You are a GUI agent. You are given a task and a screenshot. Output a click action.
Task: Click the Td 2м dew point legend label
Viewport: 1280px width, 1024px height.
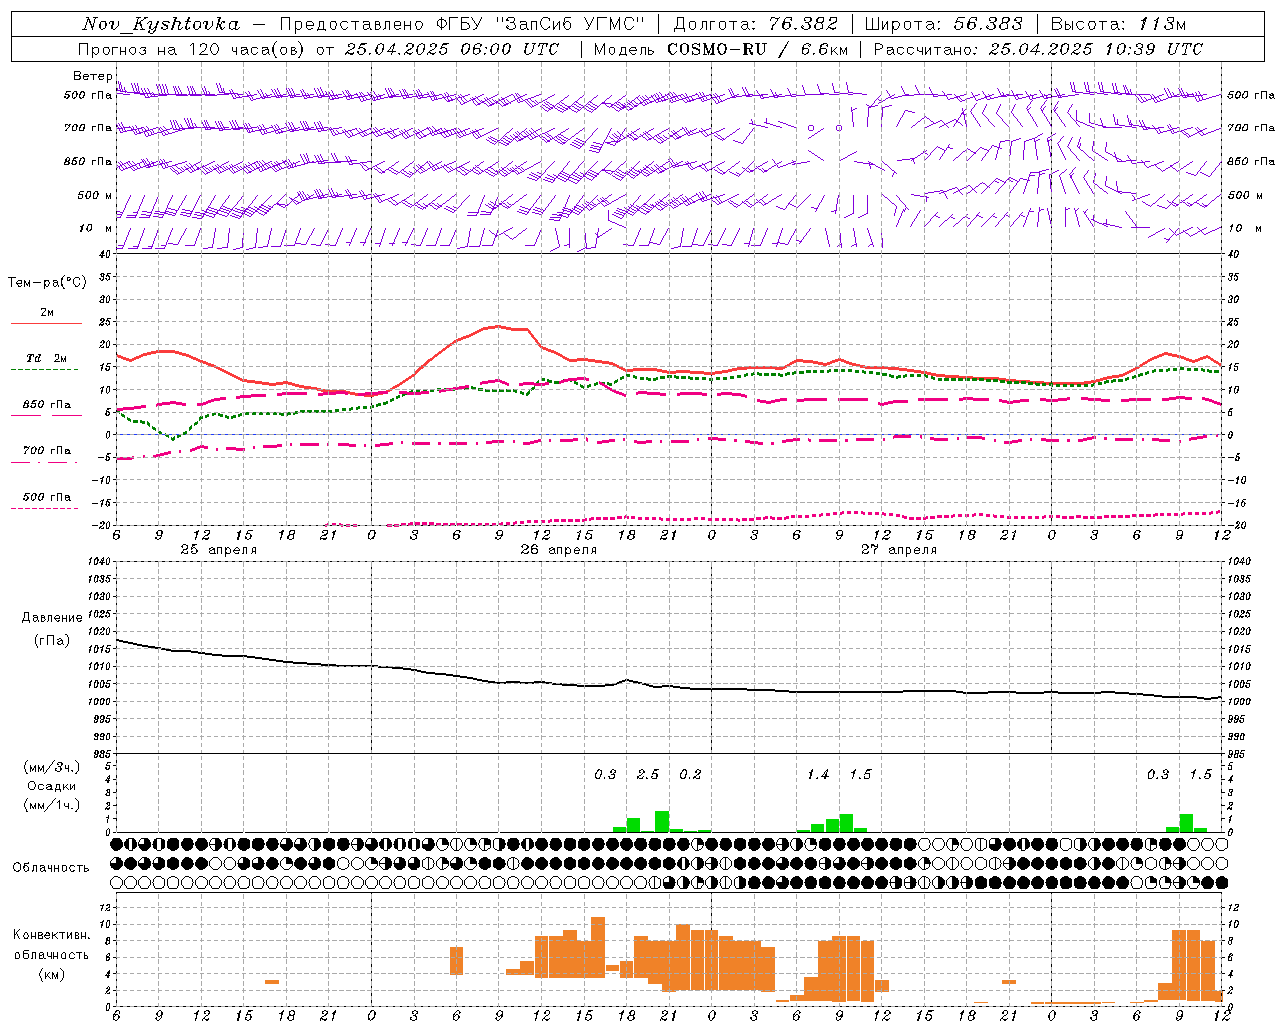47,358
